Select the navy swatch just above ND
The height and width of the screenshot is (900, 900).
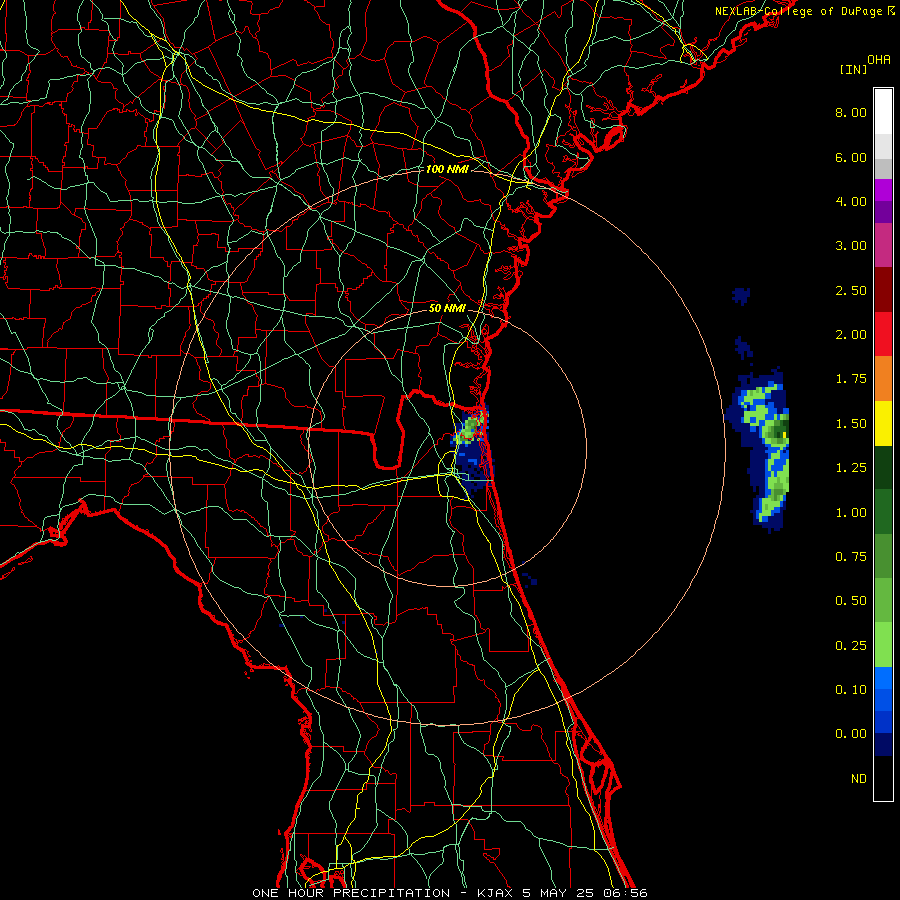click(883, 745)
